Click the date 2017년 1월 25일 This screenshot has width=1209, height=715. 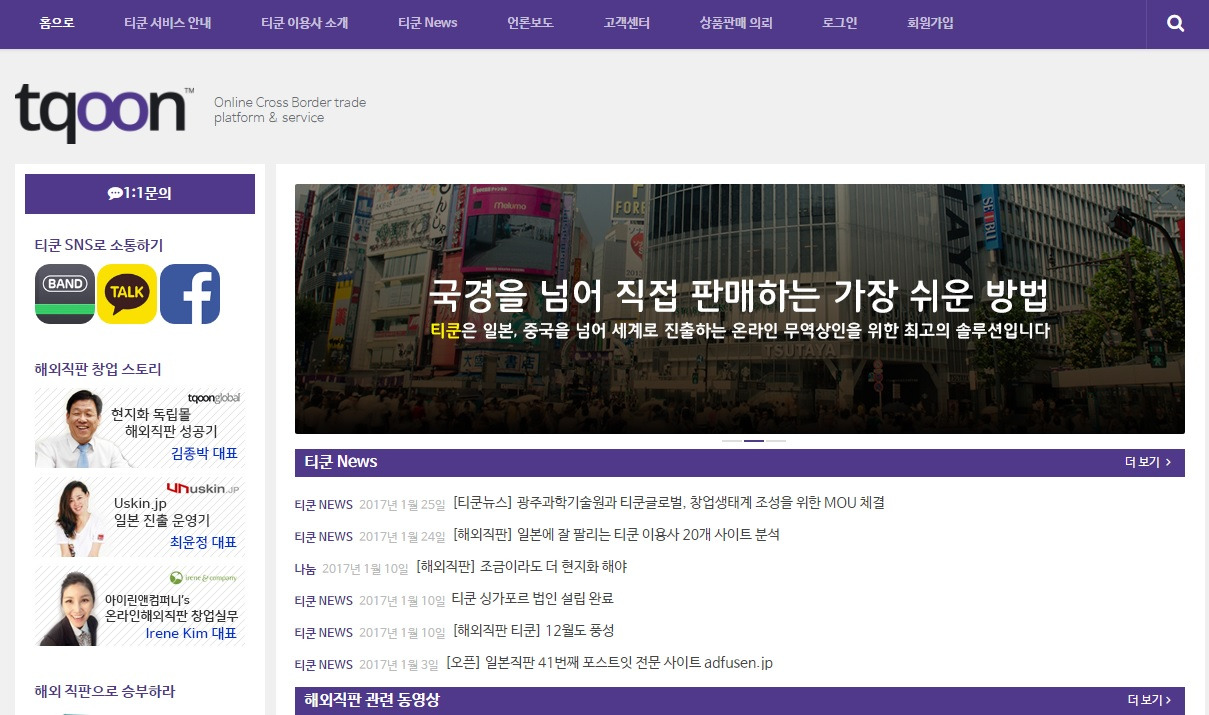click(x=402, y=504)
